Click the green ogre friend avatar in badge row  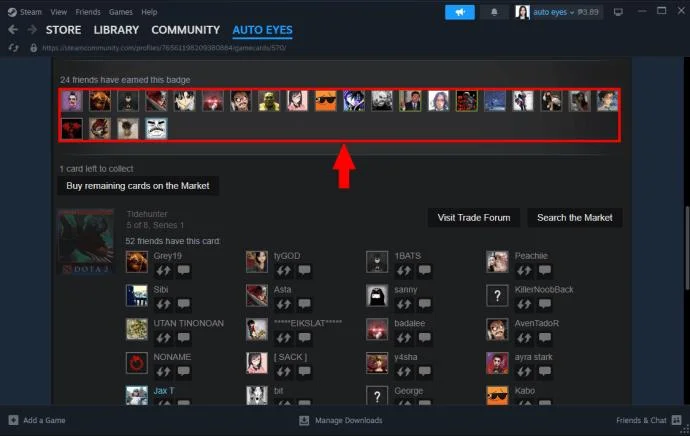[269, 101]
